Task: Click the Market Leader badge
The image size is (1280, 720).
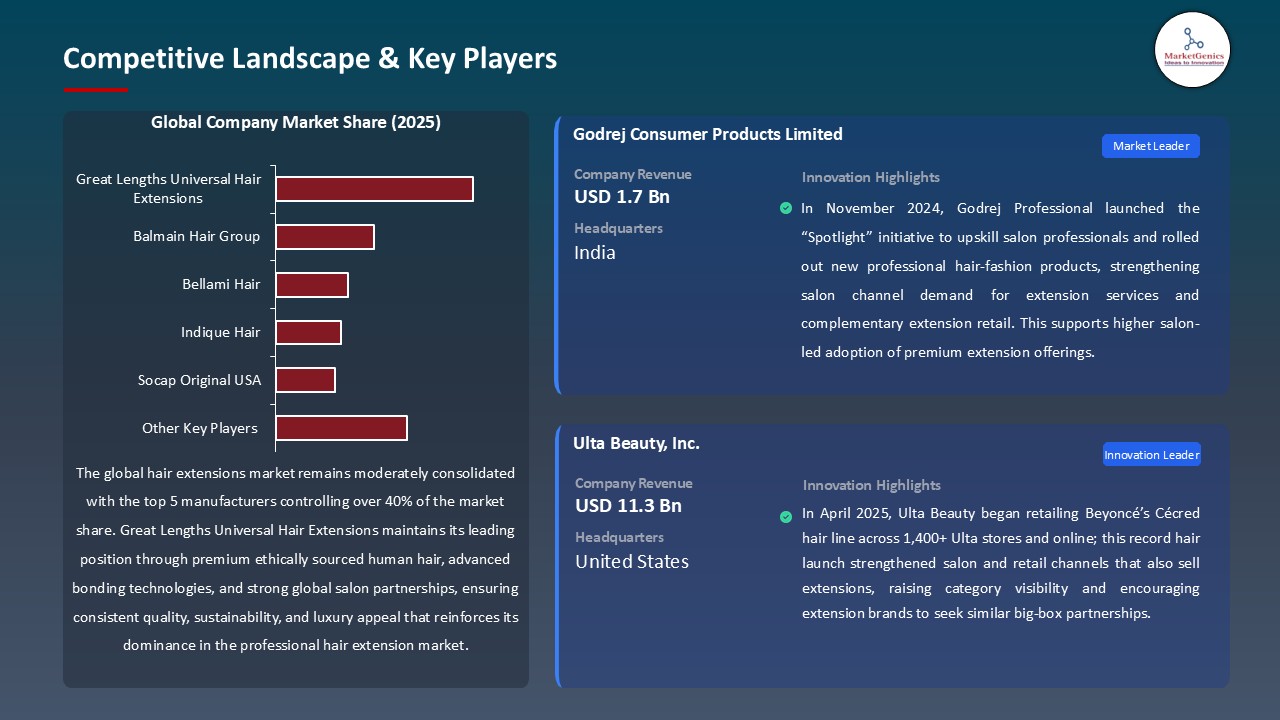Action: [1150, 146]
